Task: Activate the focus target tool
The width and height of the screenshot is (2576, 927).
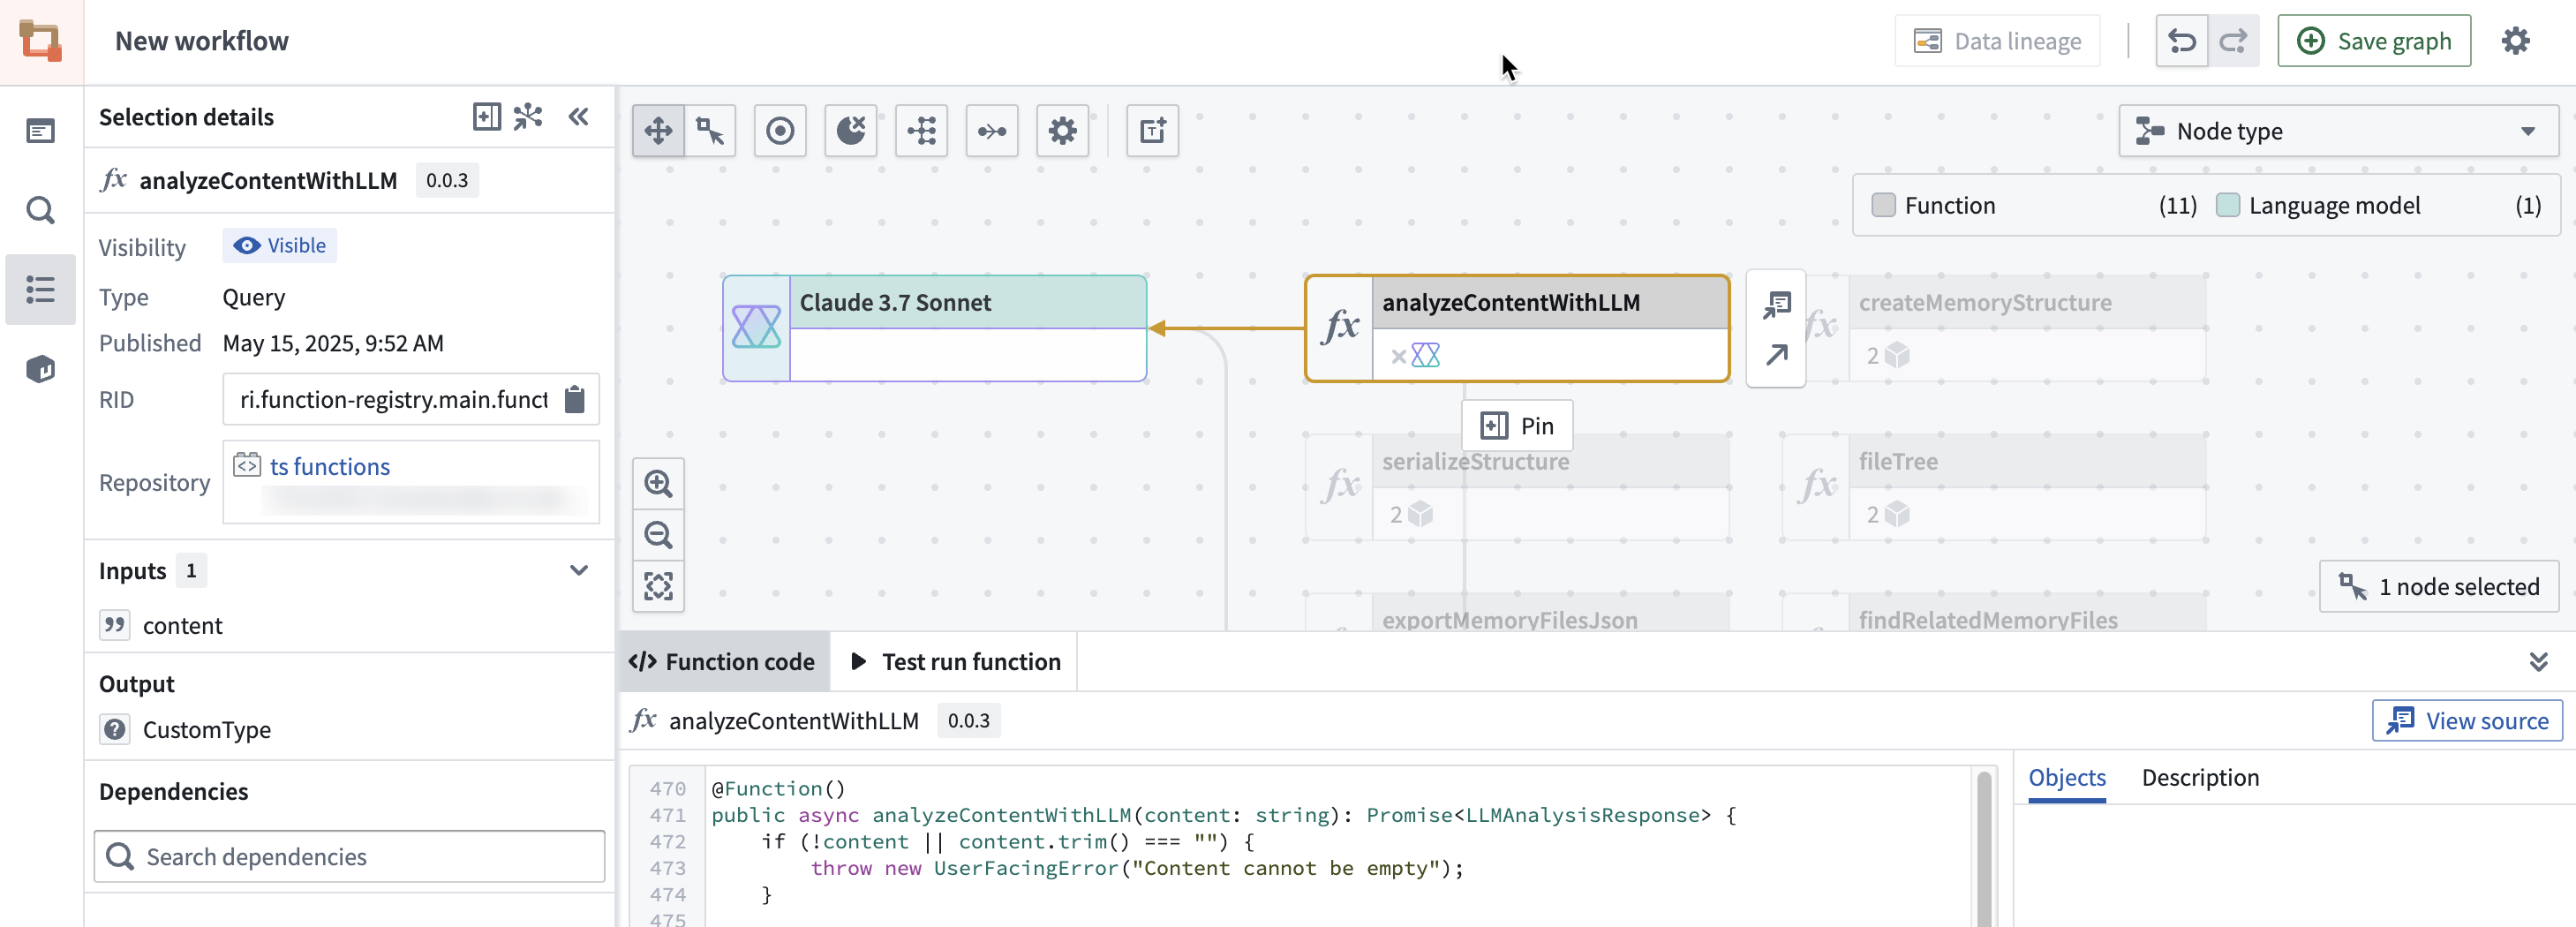Action: 780,130
